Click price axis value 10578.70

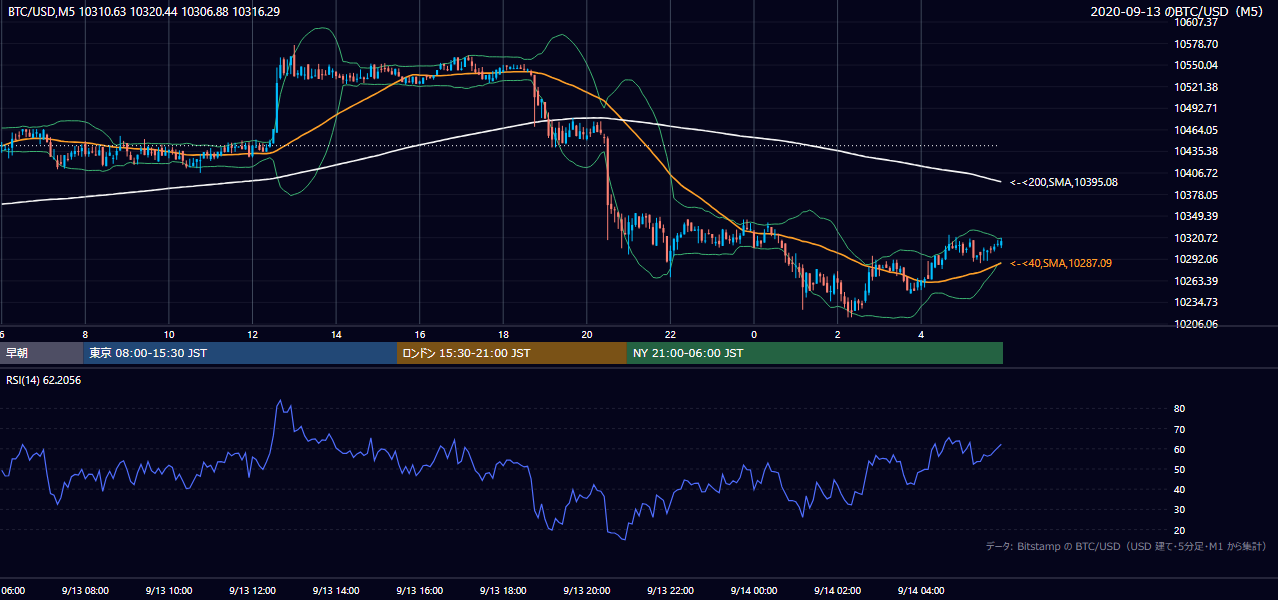pos(1196,44)
